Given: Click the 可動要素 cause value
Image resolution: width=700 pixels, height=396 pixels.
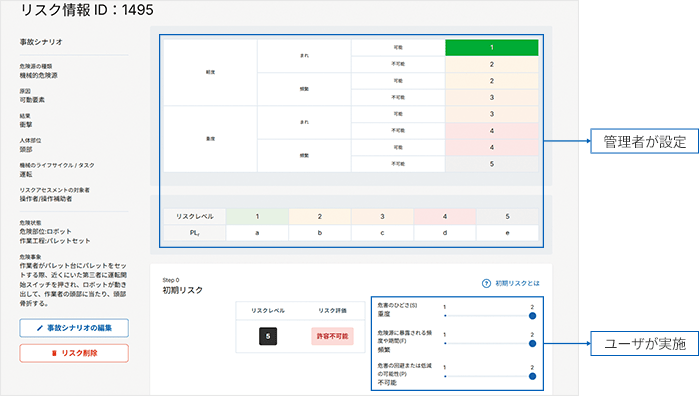Looking at the screenshot, I should [32, 100].
